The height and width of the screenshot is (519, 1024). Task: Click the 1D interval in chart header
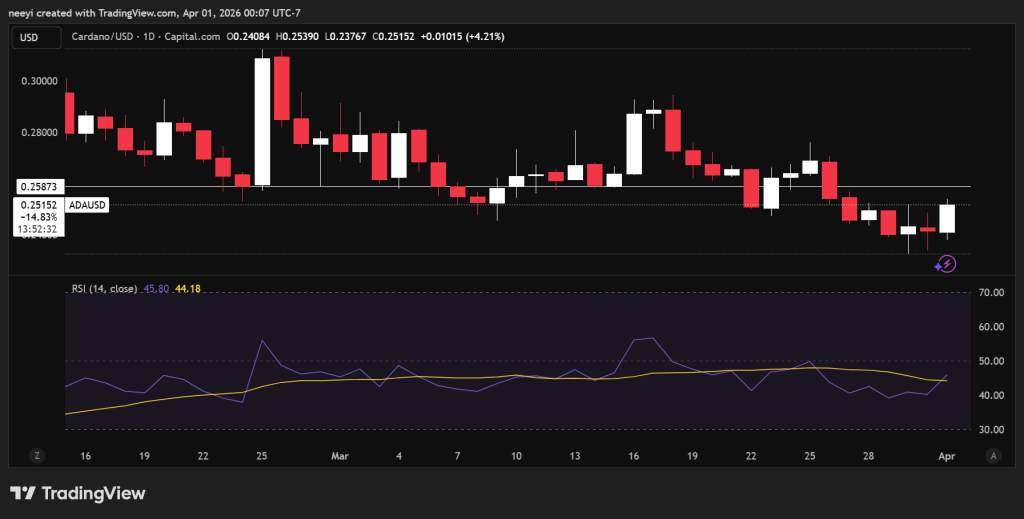point(149,37)
